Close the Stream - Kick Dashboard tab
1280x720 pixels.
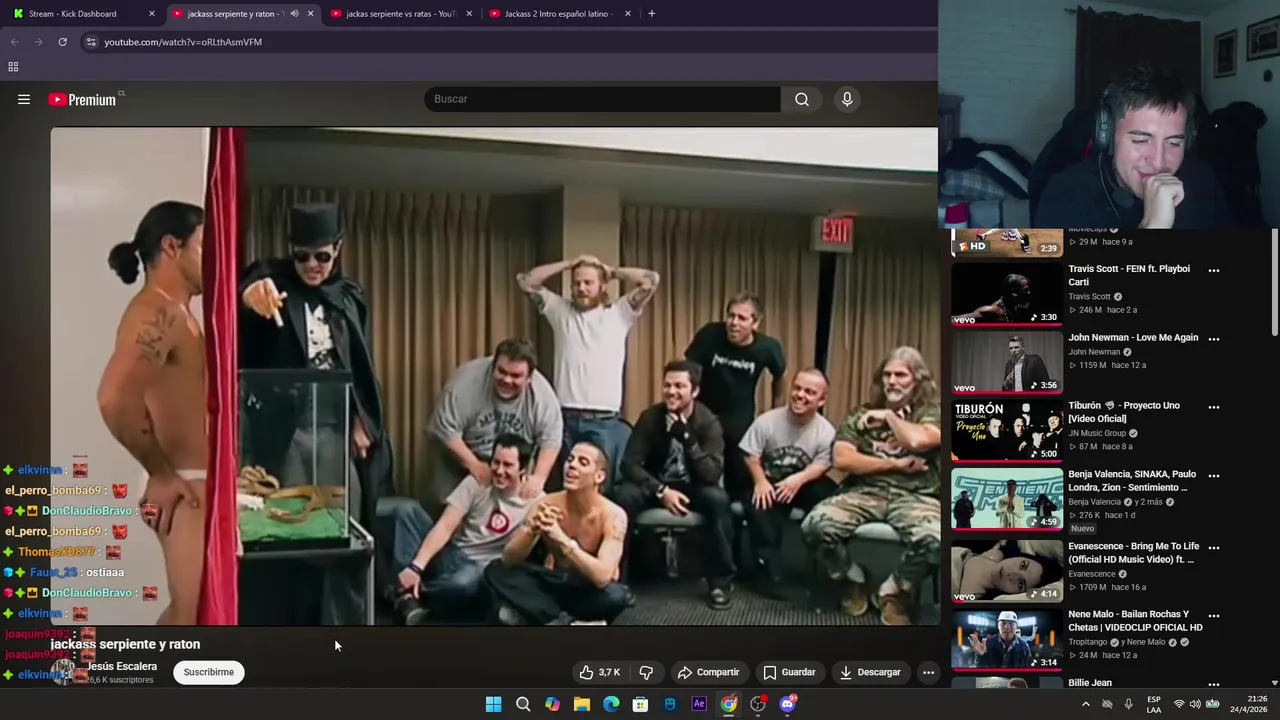(x=152, y=14)
